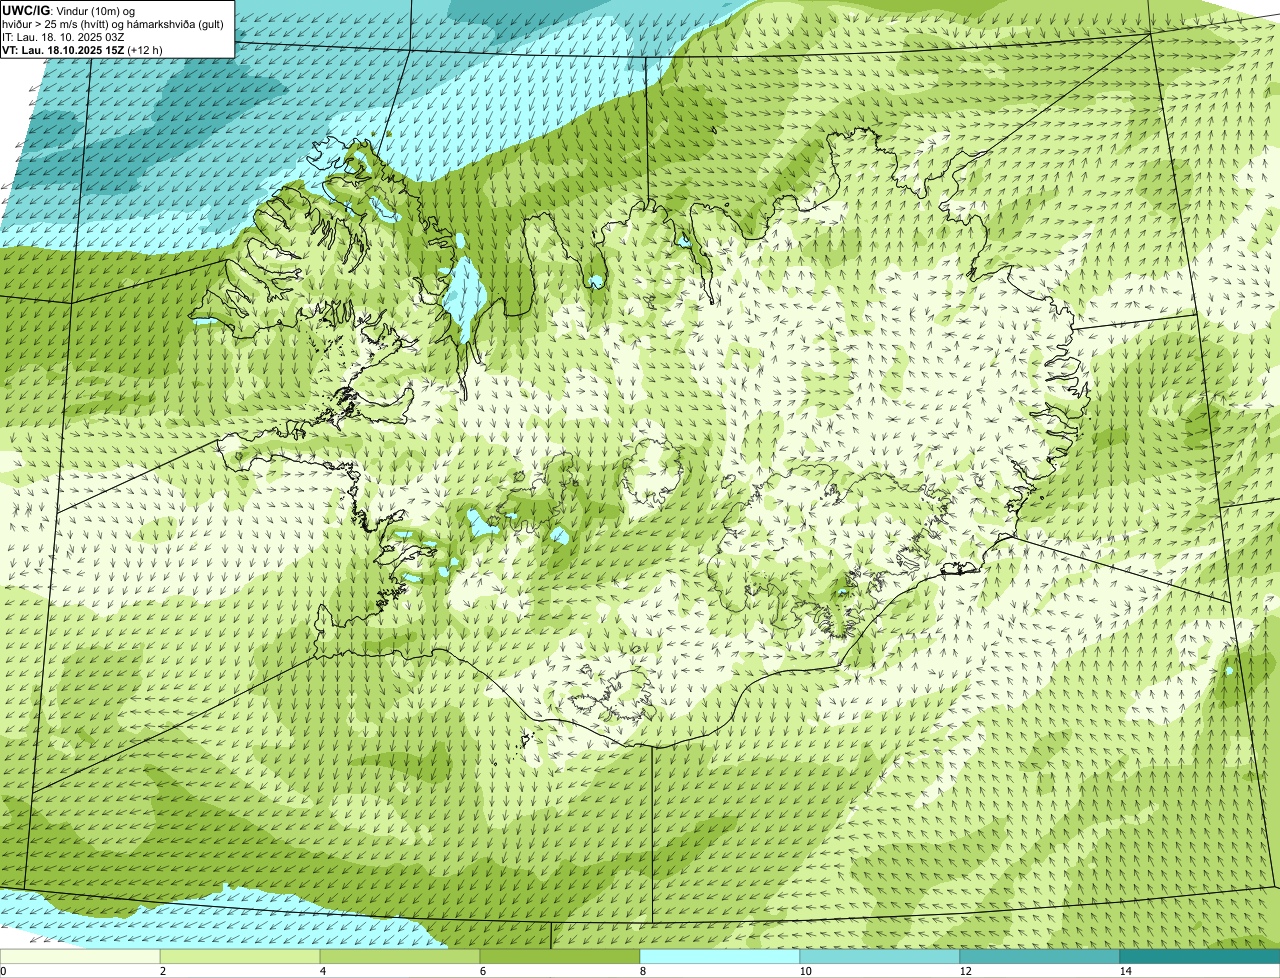Click the '4' label under the color bar
This screenshot has height=978, width=1280.
(322, 971)
